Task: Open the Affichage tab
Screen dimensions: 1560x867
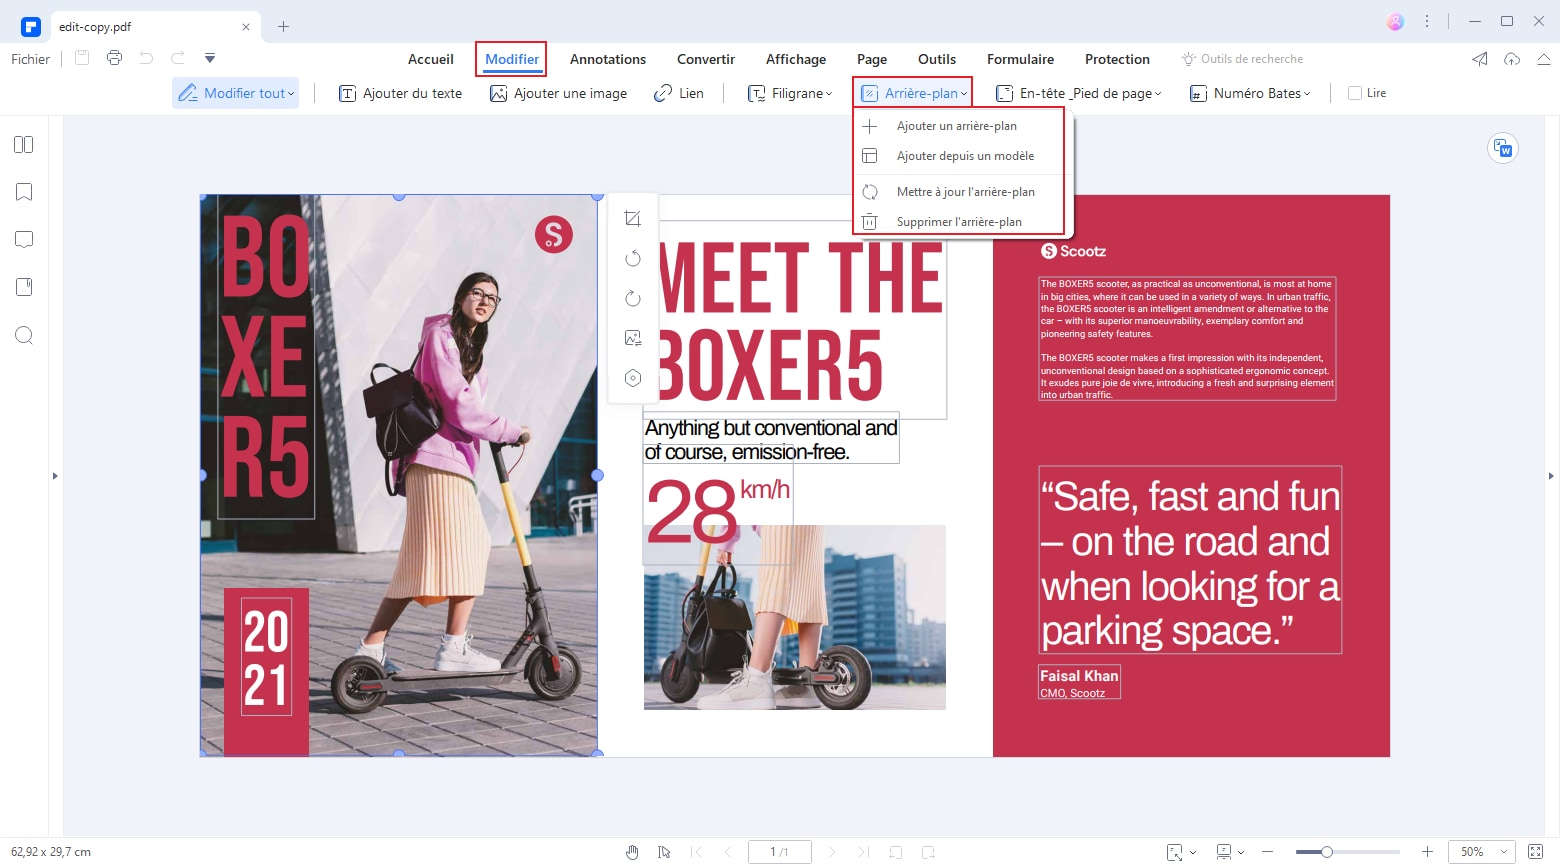Action: 796,59
